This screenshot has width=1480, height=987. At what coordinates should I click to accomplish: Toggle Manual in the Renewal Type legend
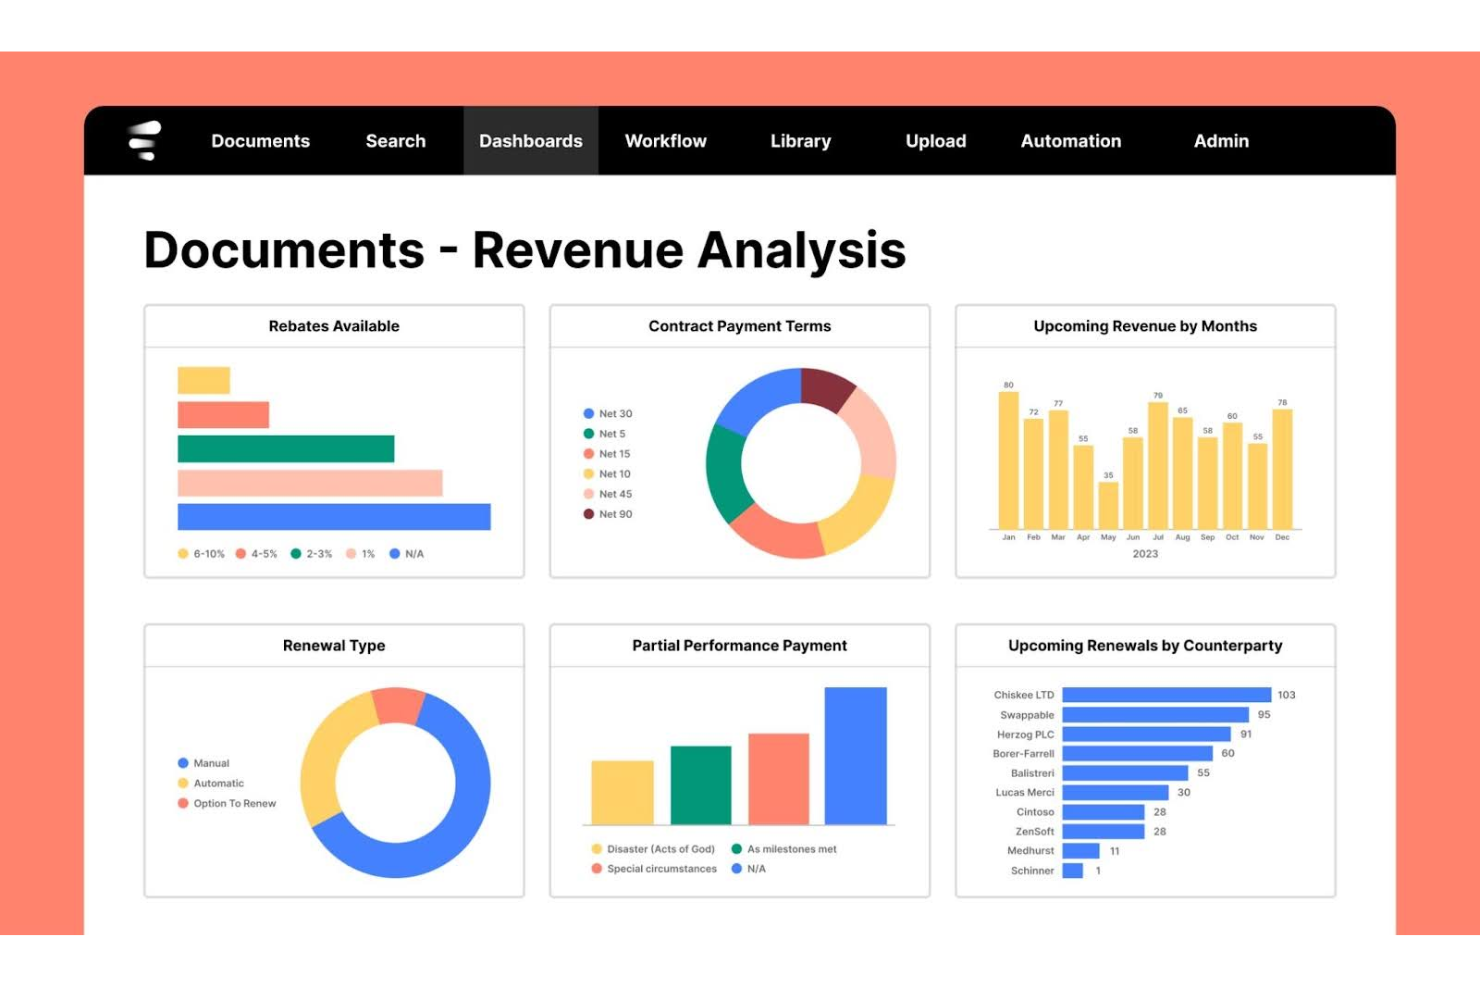pos(203,762)
